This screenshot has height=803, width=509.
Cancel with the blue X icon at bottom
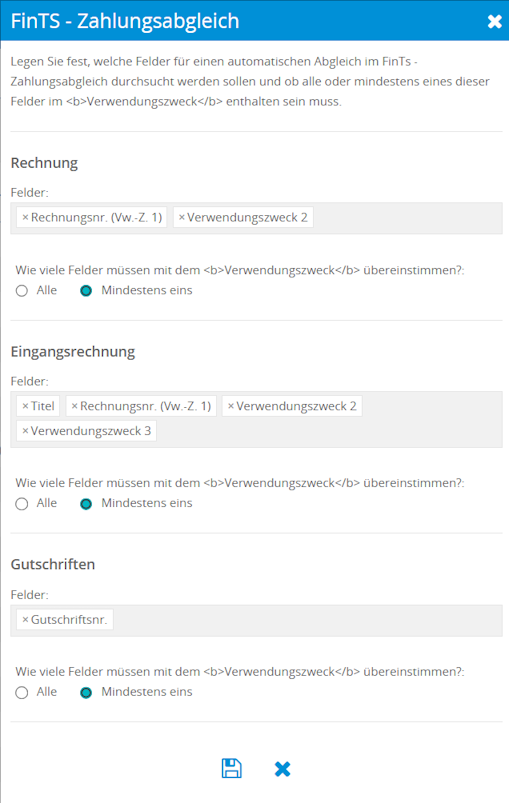(x=282, y=769)
